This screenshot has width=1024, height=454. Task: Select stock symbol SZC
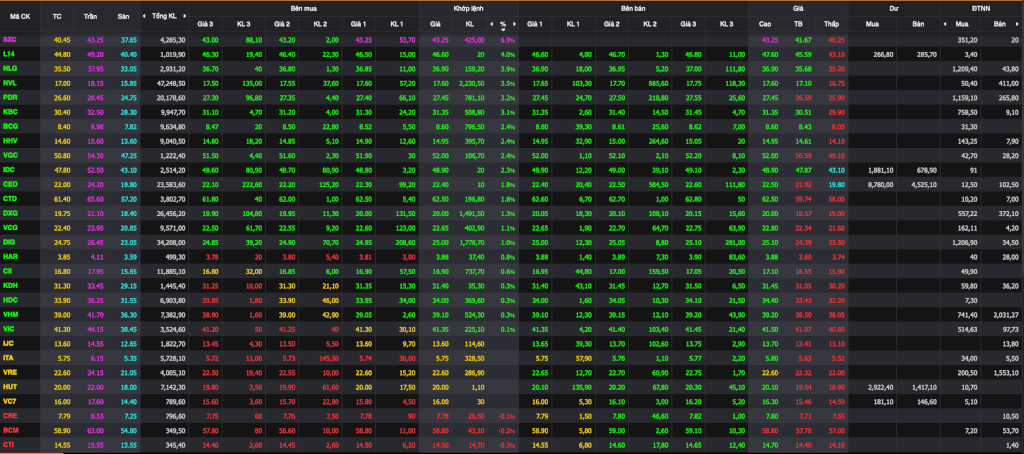point(9,41)
